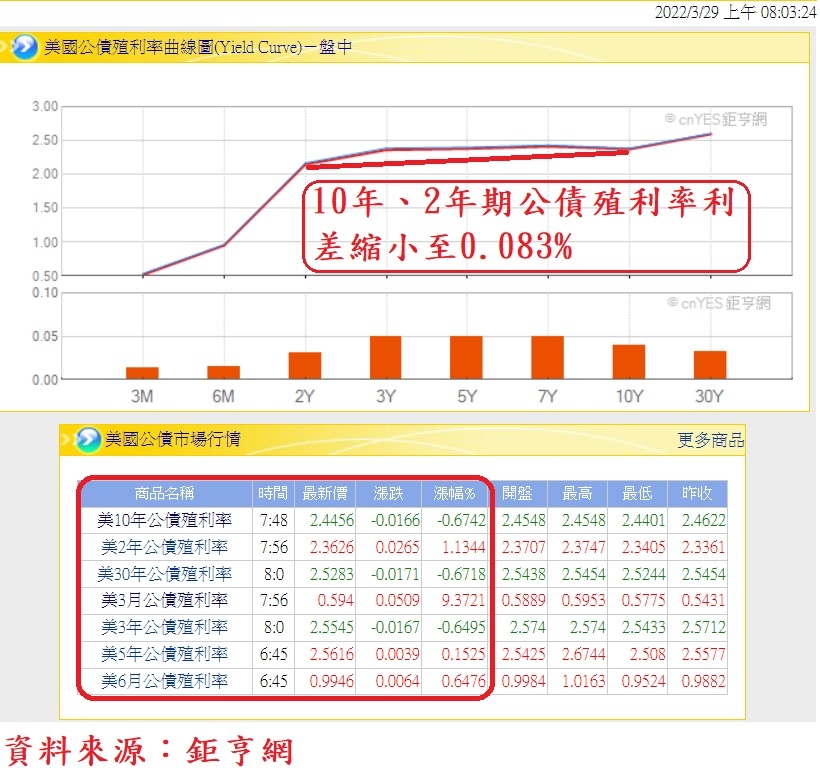Open the 美6月公債殖利率 link
The width and height of the screenshot is (820, 779).
point(164,681)
